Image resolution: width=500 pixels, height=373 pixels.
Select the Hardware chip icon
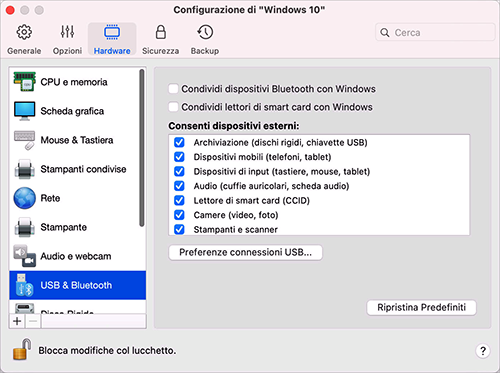tap(112, 32)
